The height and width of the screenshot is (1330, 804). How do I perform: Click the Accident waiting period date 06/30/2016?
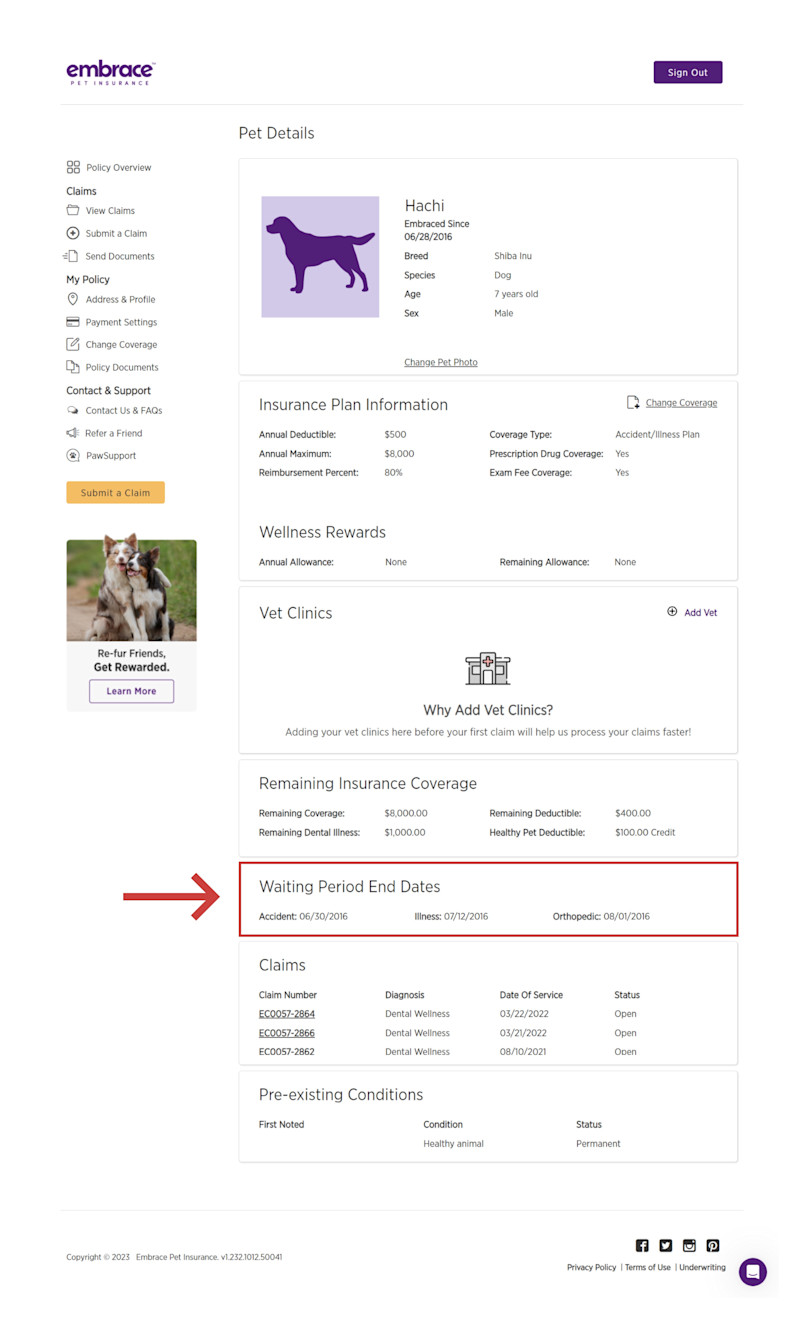pos(324,917)
